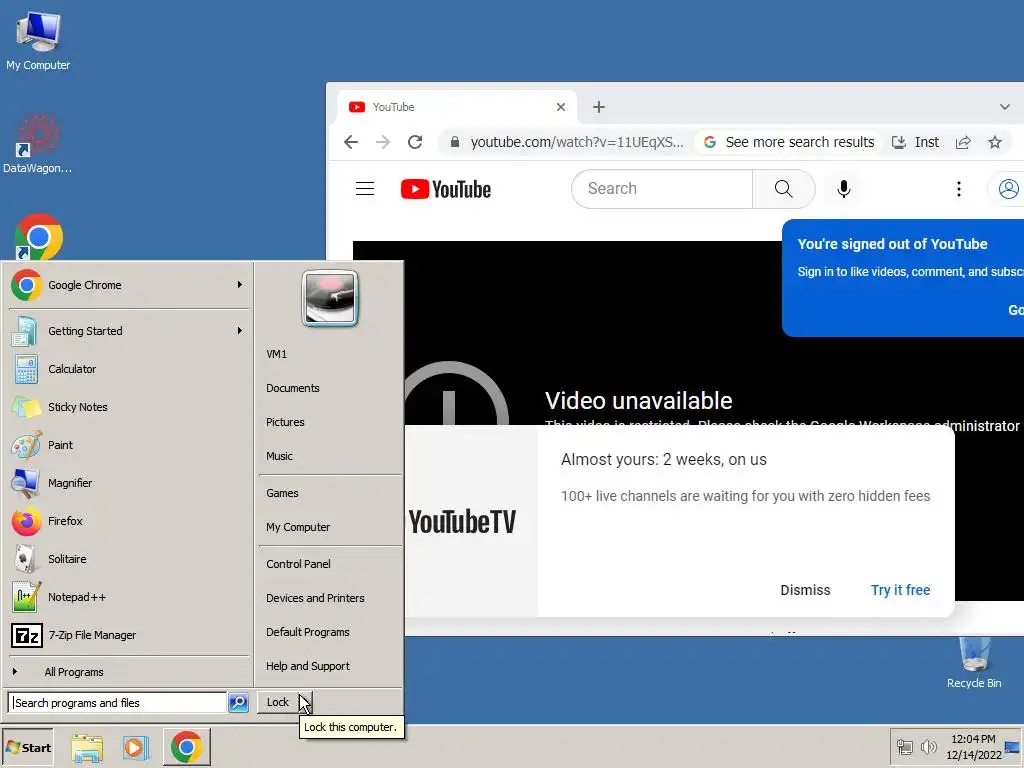Screen dimensions: 1024x768
Task: Open Windows Explorer from taskbar
Action: click(87, 748)
